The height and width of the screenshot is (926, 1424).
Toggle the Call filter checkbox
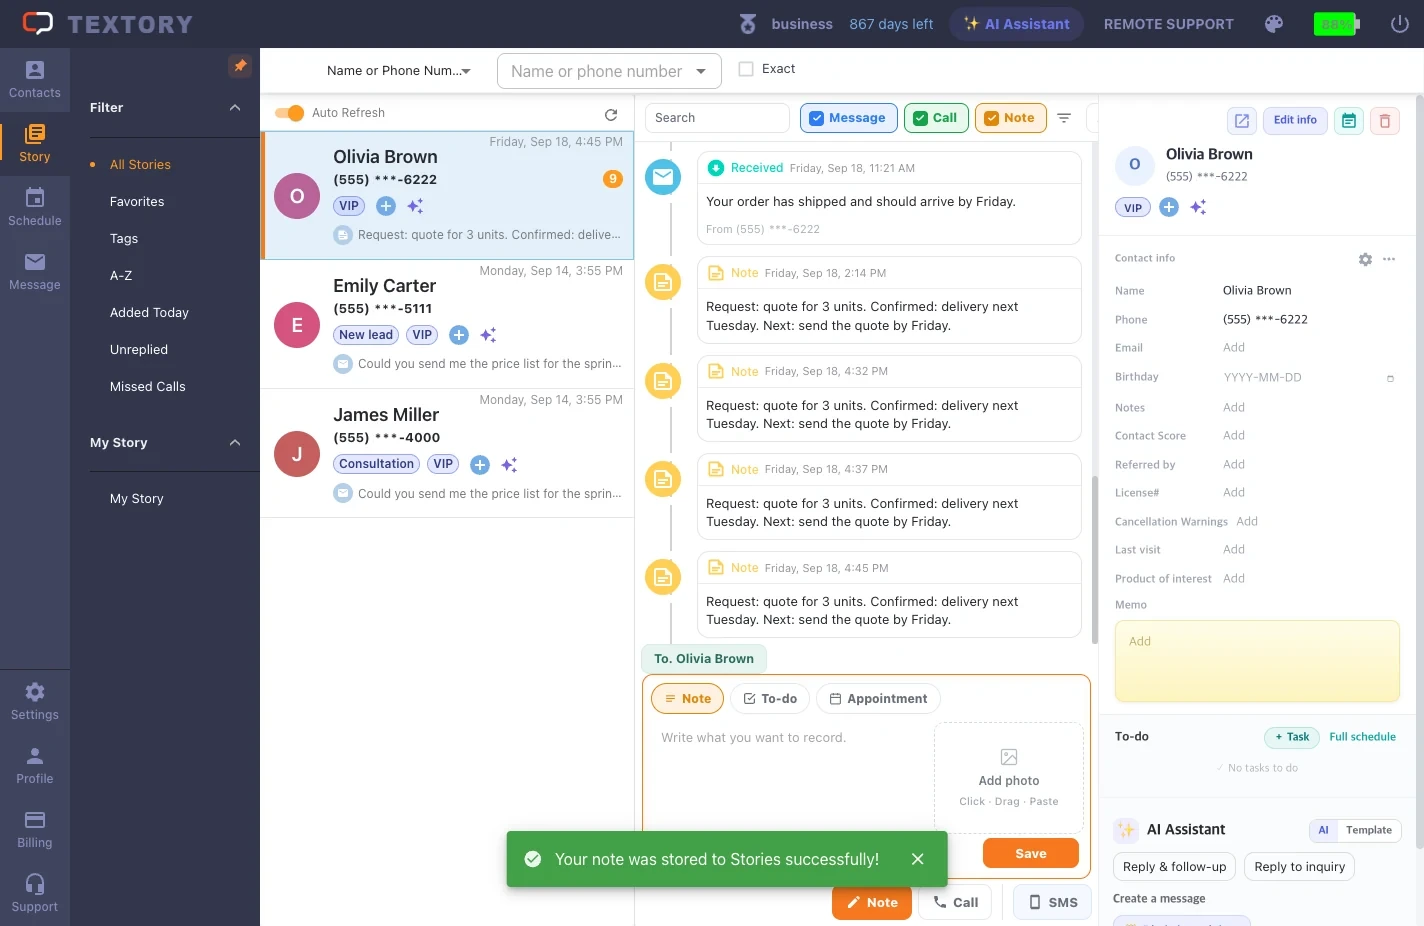point(921,118)
